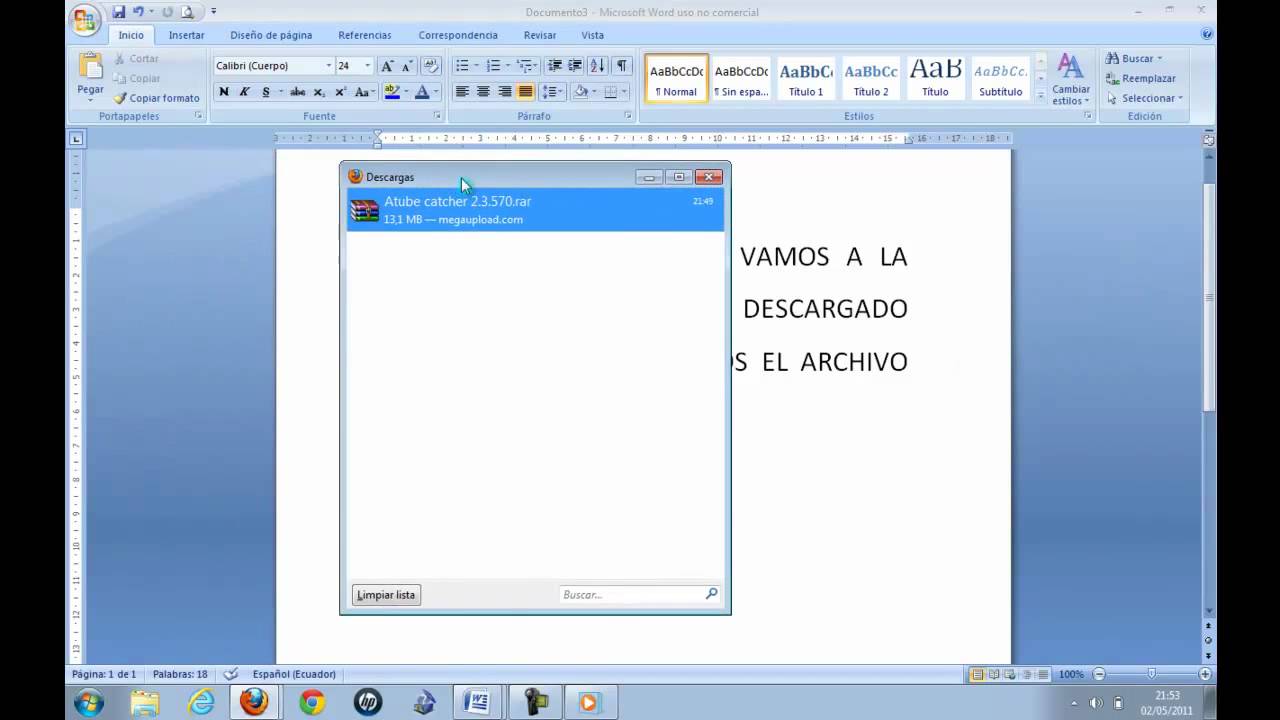Apply the Título 1 style

[806, 78]
